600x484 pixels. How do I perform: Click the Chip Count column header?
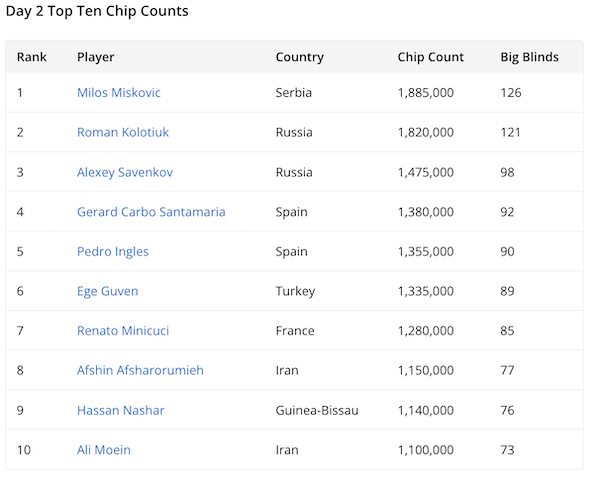click(x=430, y=57)
